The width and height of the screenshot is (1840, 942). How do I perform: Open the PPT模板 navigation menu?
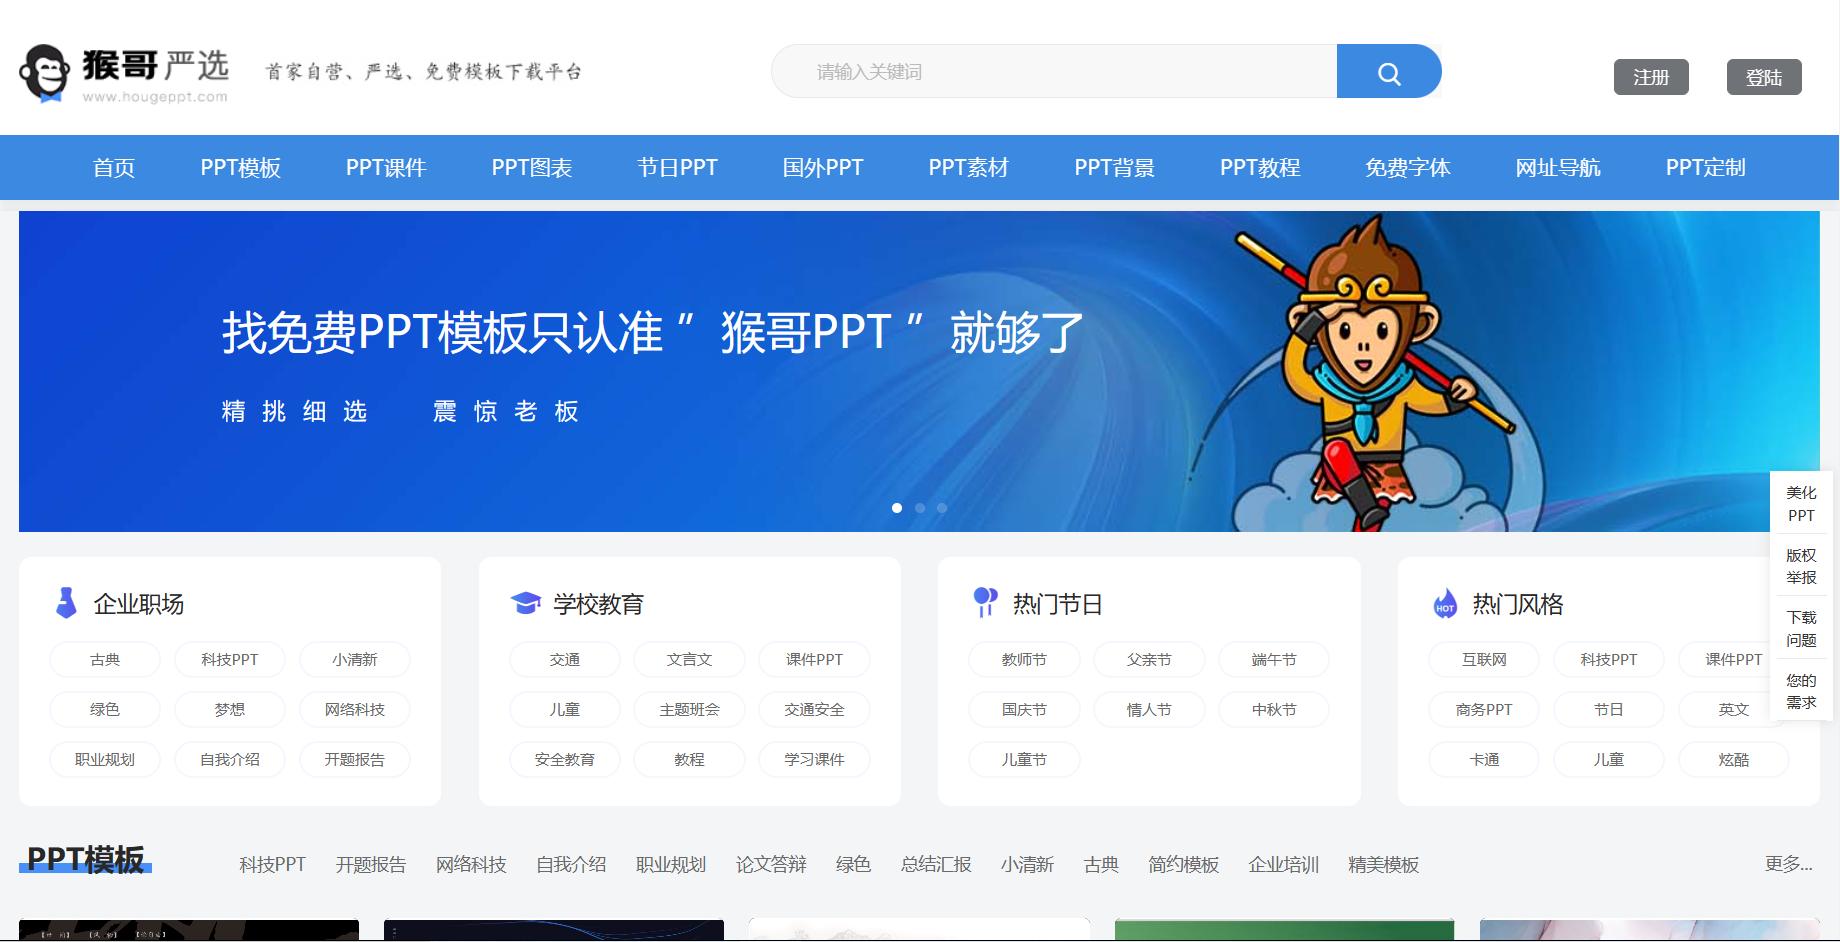(x=241, y=167)
